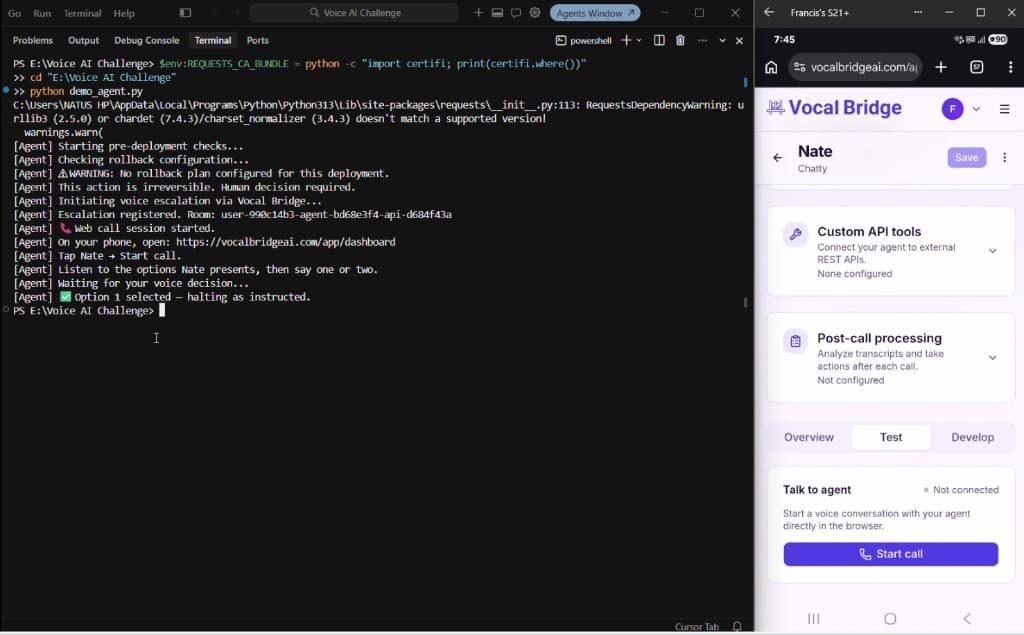Tap the Vocal Bridge logo
1024x635 pixels.
click(x=834, y=108)
